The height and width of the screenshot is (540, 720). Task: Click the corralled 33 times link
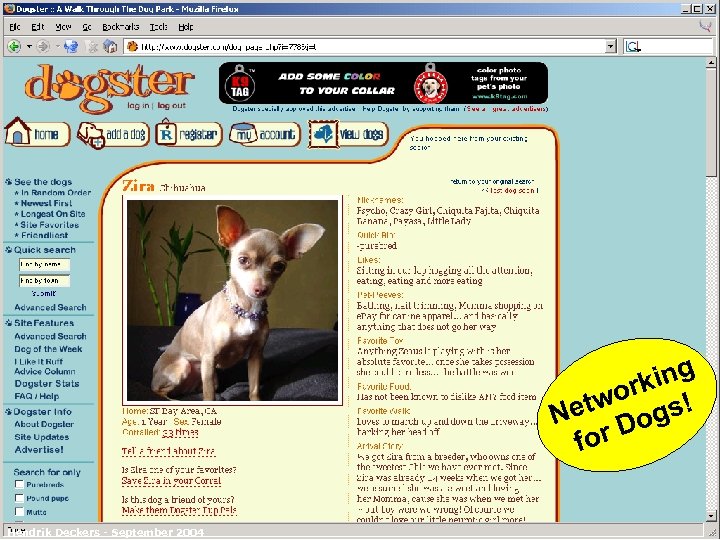pyautogui.click(x=180, y=433)
